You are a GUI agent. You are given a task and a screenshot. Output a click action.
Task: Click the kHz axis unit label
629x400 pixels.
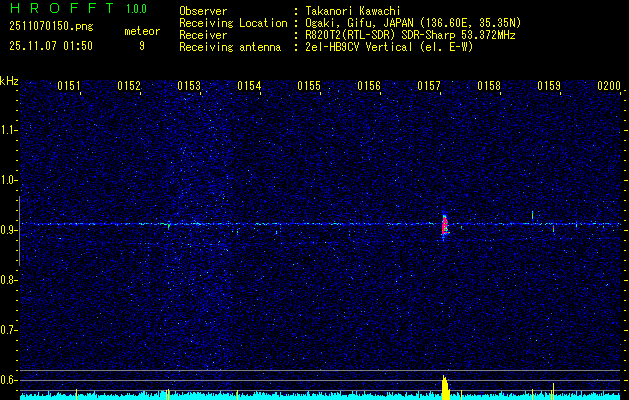pos(10,81)
